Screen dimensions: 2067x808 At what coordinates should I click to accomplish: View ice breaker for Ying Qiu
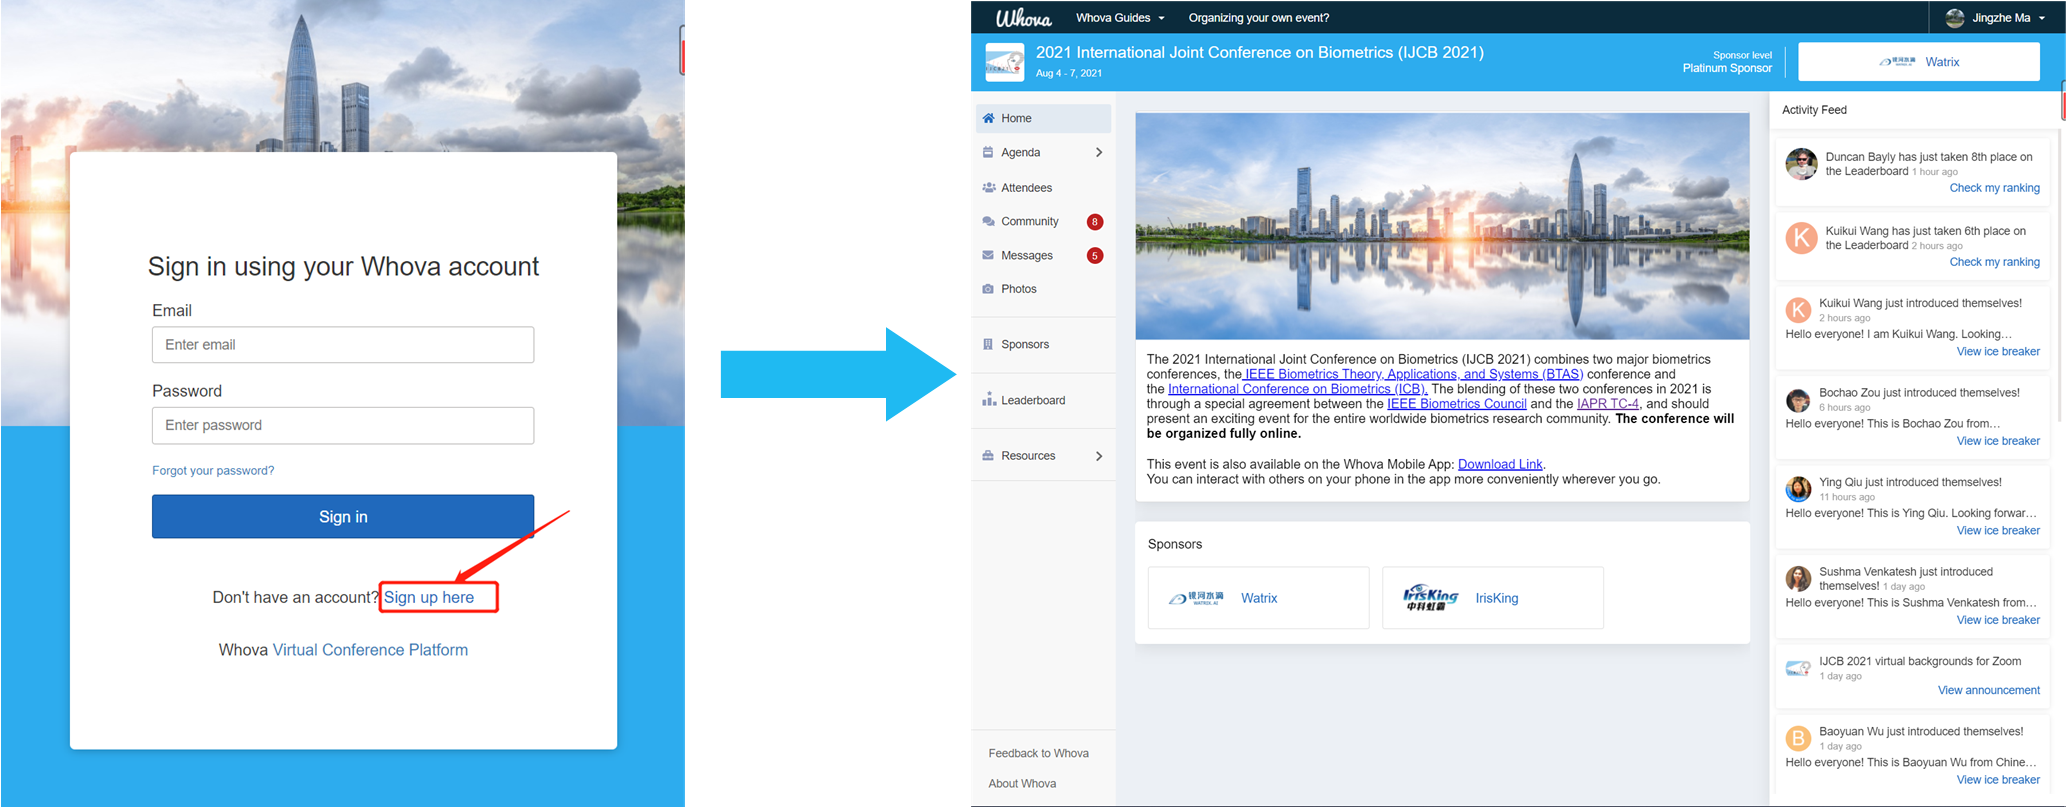1998,531
